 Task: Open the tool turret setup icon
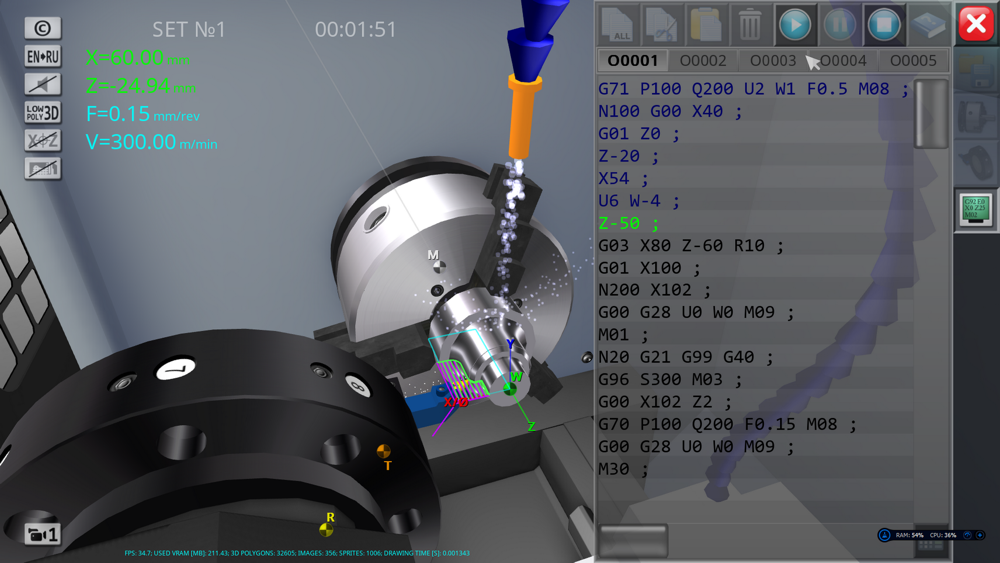point(975,162)
